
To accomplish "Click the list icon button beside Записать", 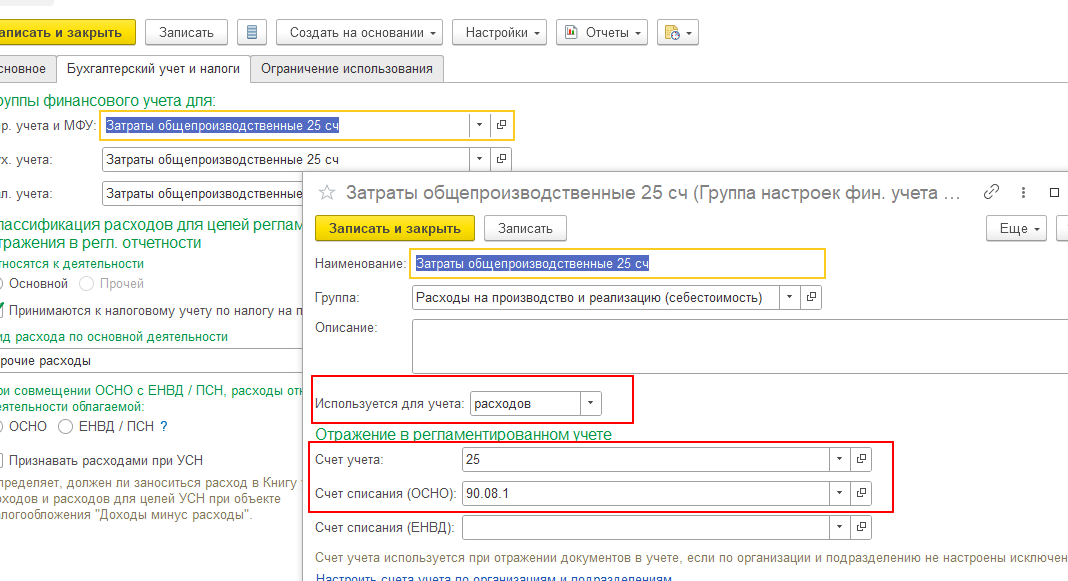I will (x=251, y=32).
